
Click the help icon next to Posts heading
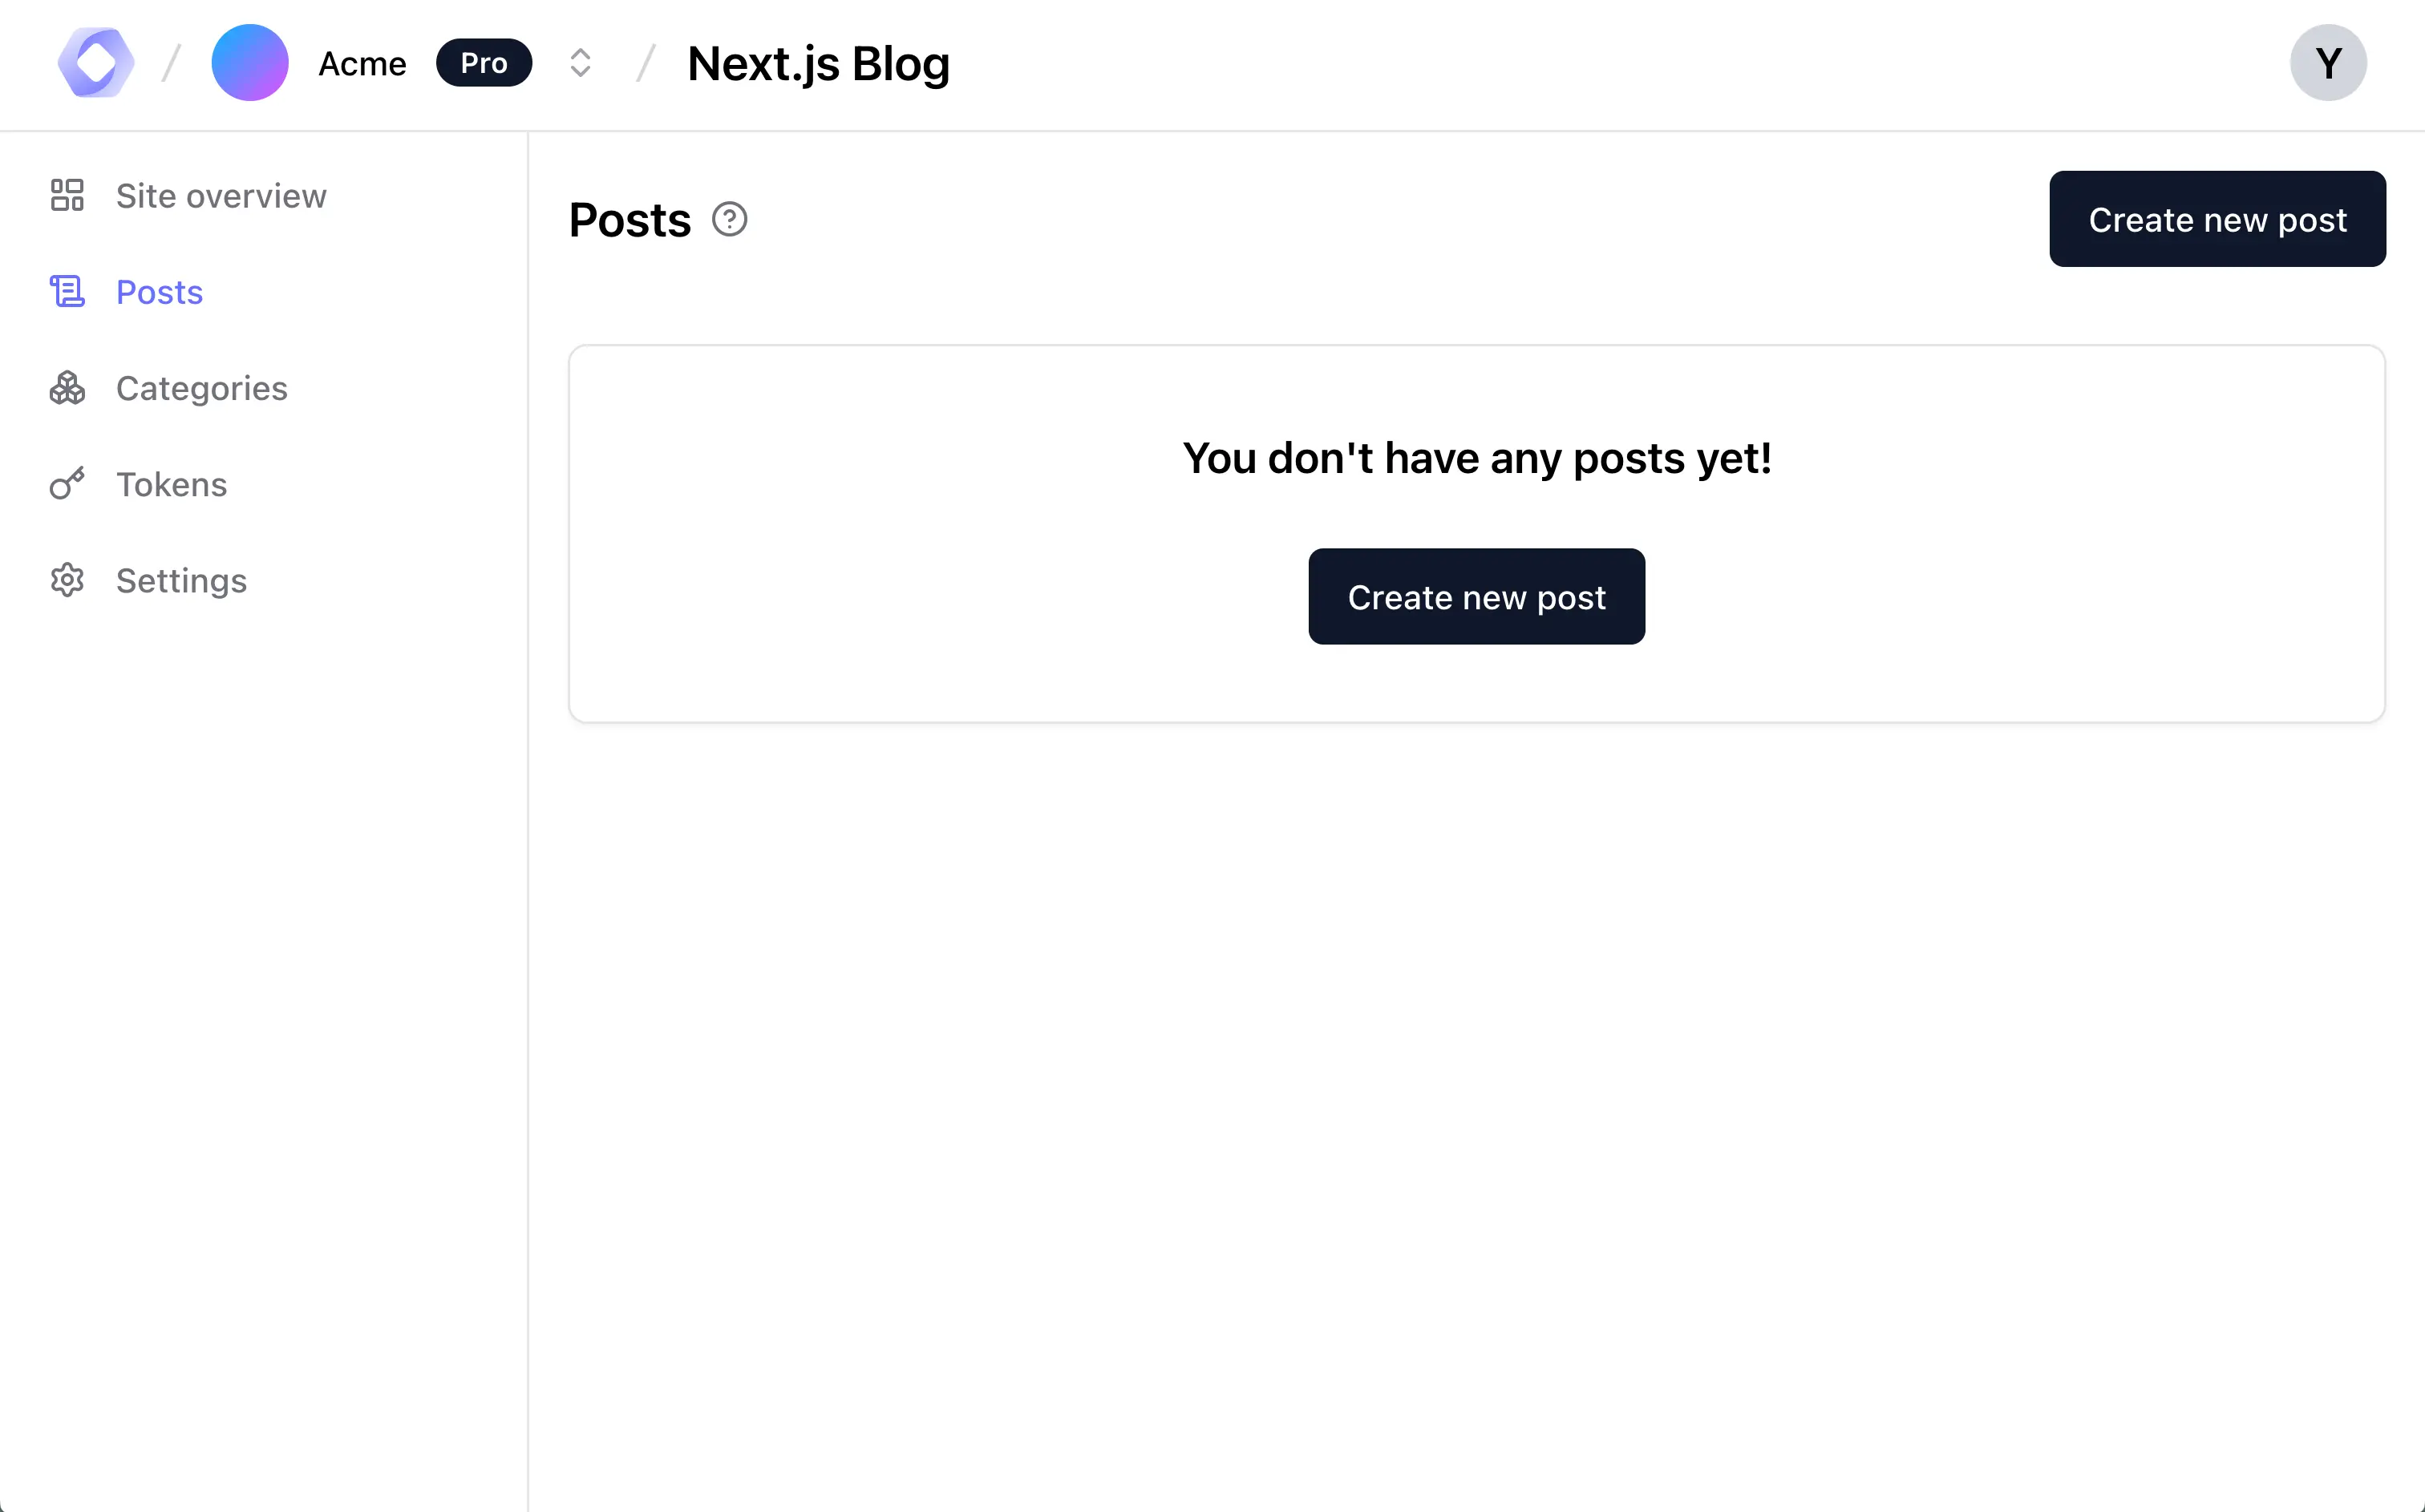click(728, 218)
